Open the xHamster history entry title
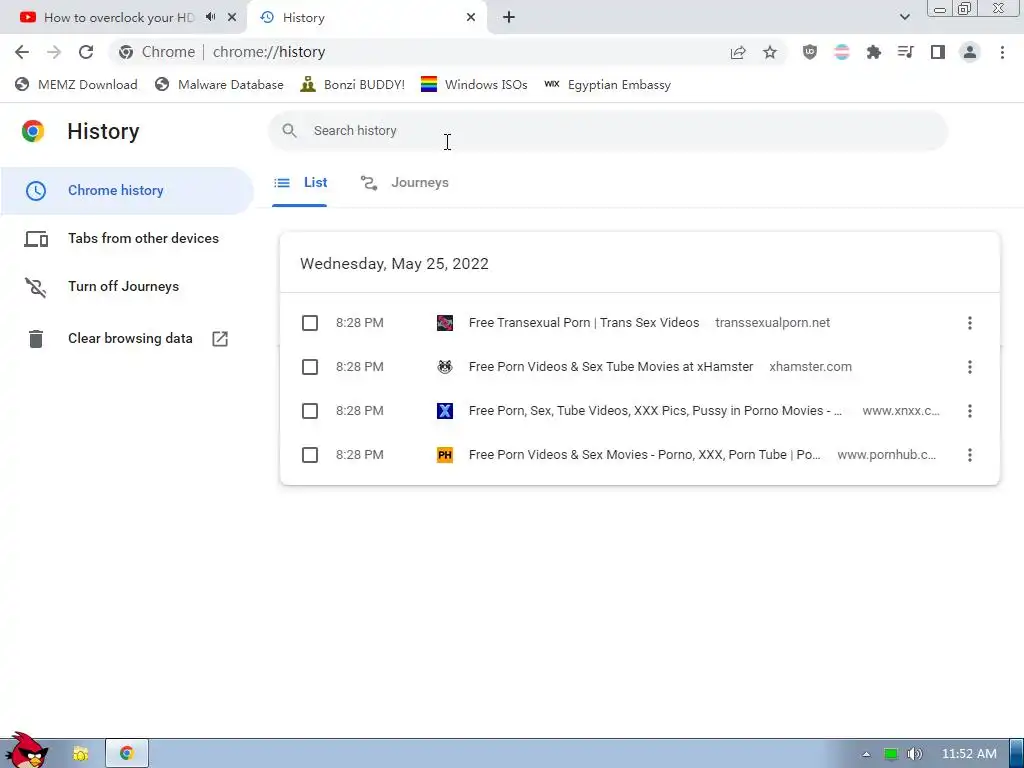Viewport: 1024px width, 768px height. pyautogui.click(x=611, y=367)
